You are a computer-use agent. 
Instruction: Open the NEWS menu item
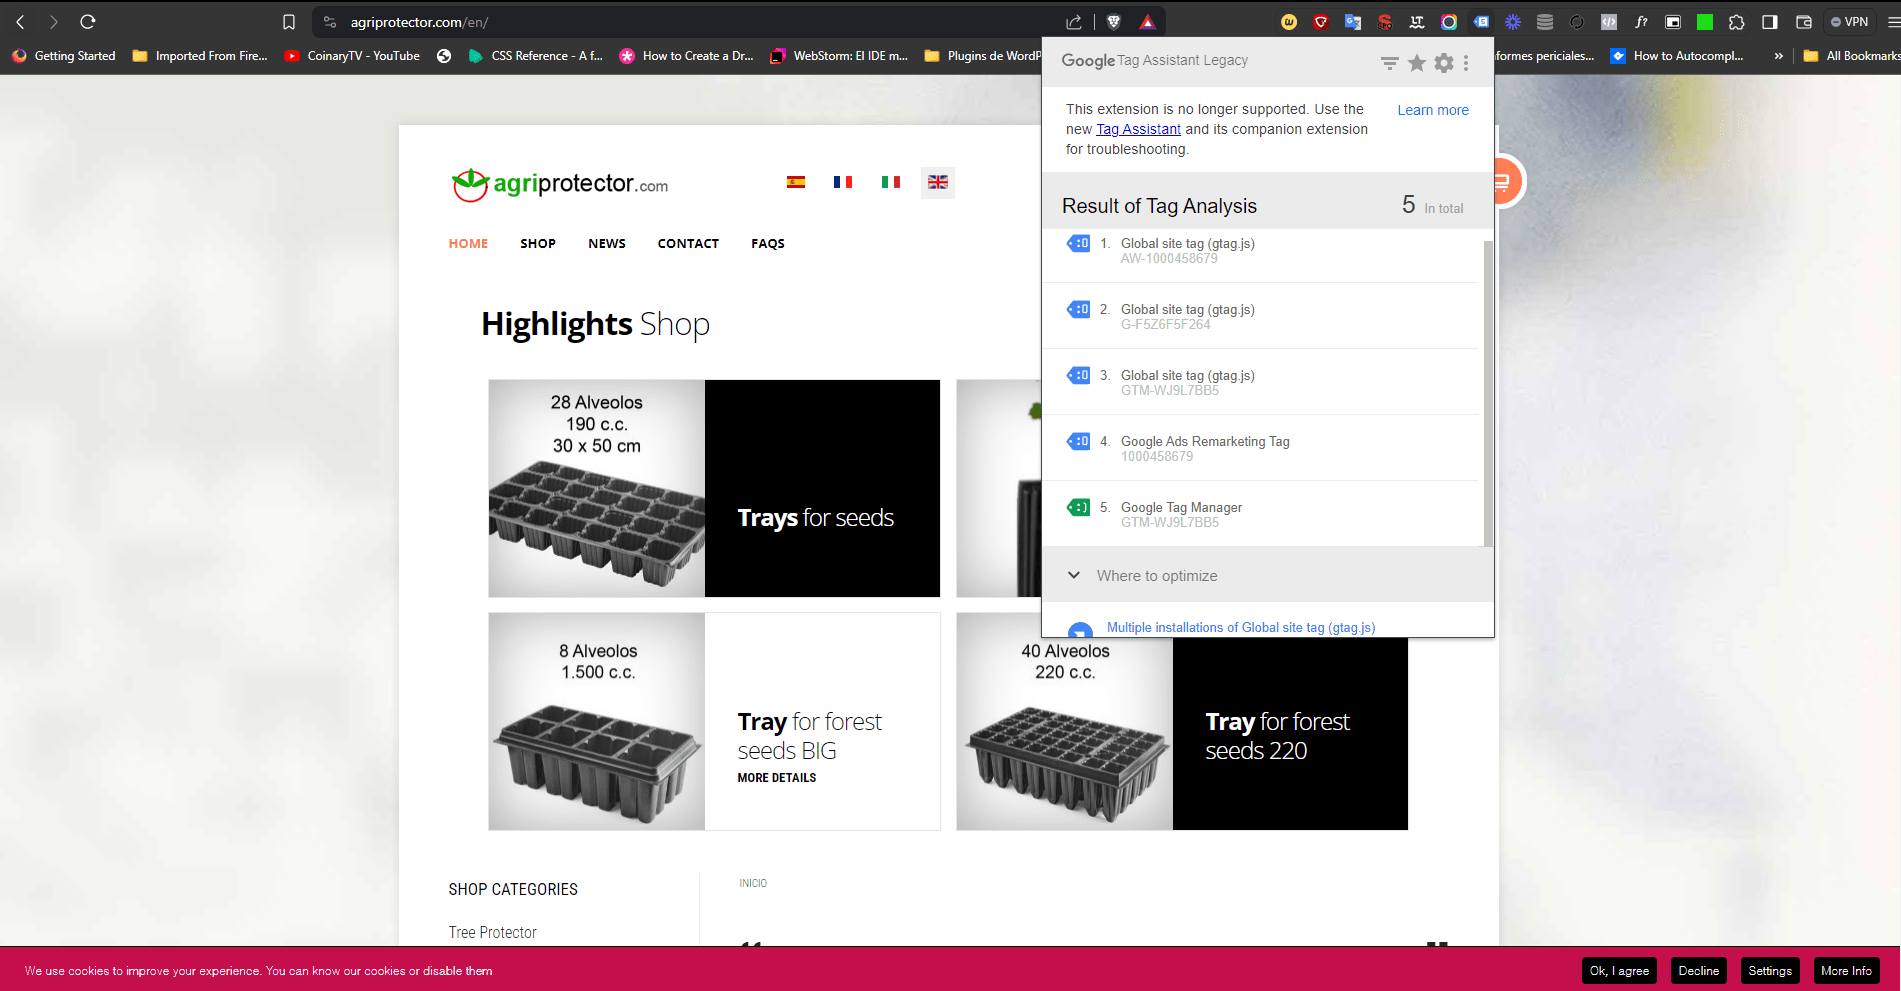pos(607,243)
